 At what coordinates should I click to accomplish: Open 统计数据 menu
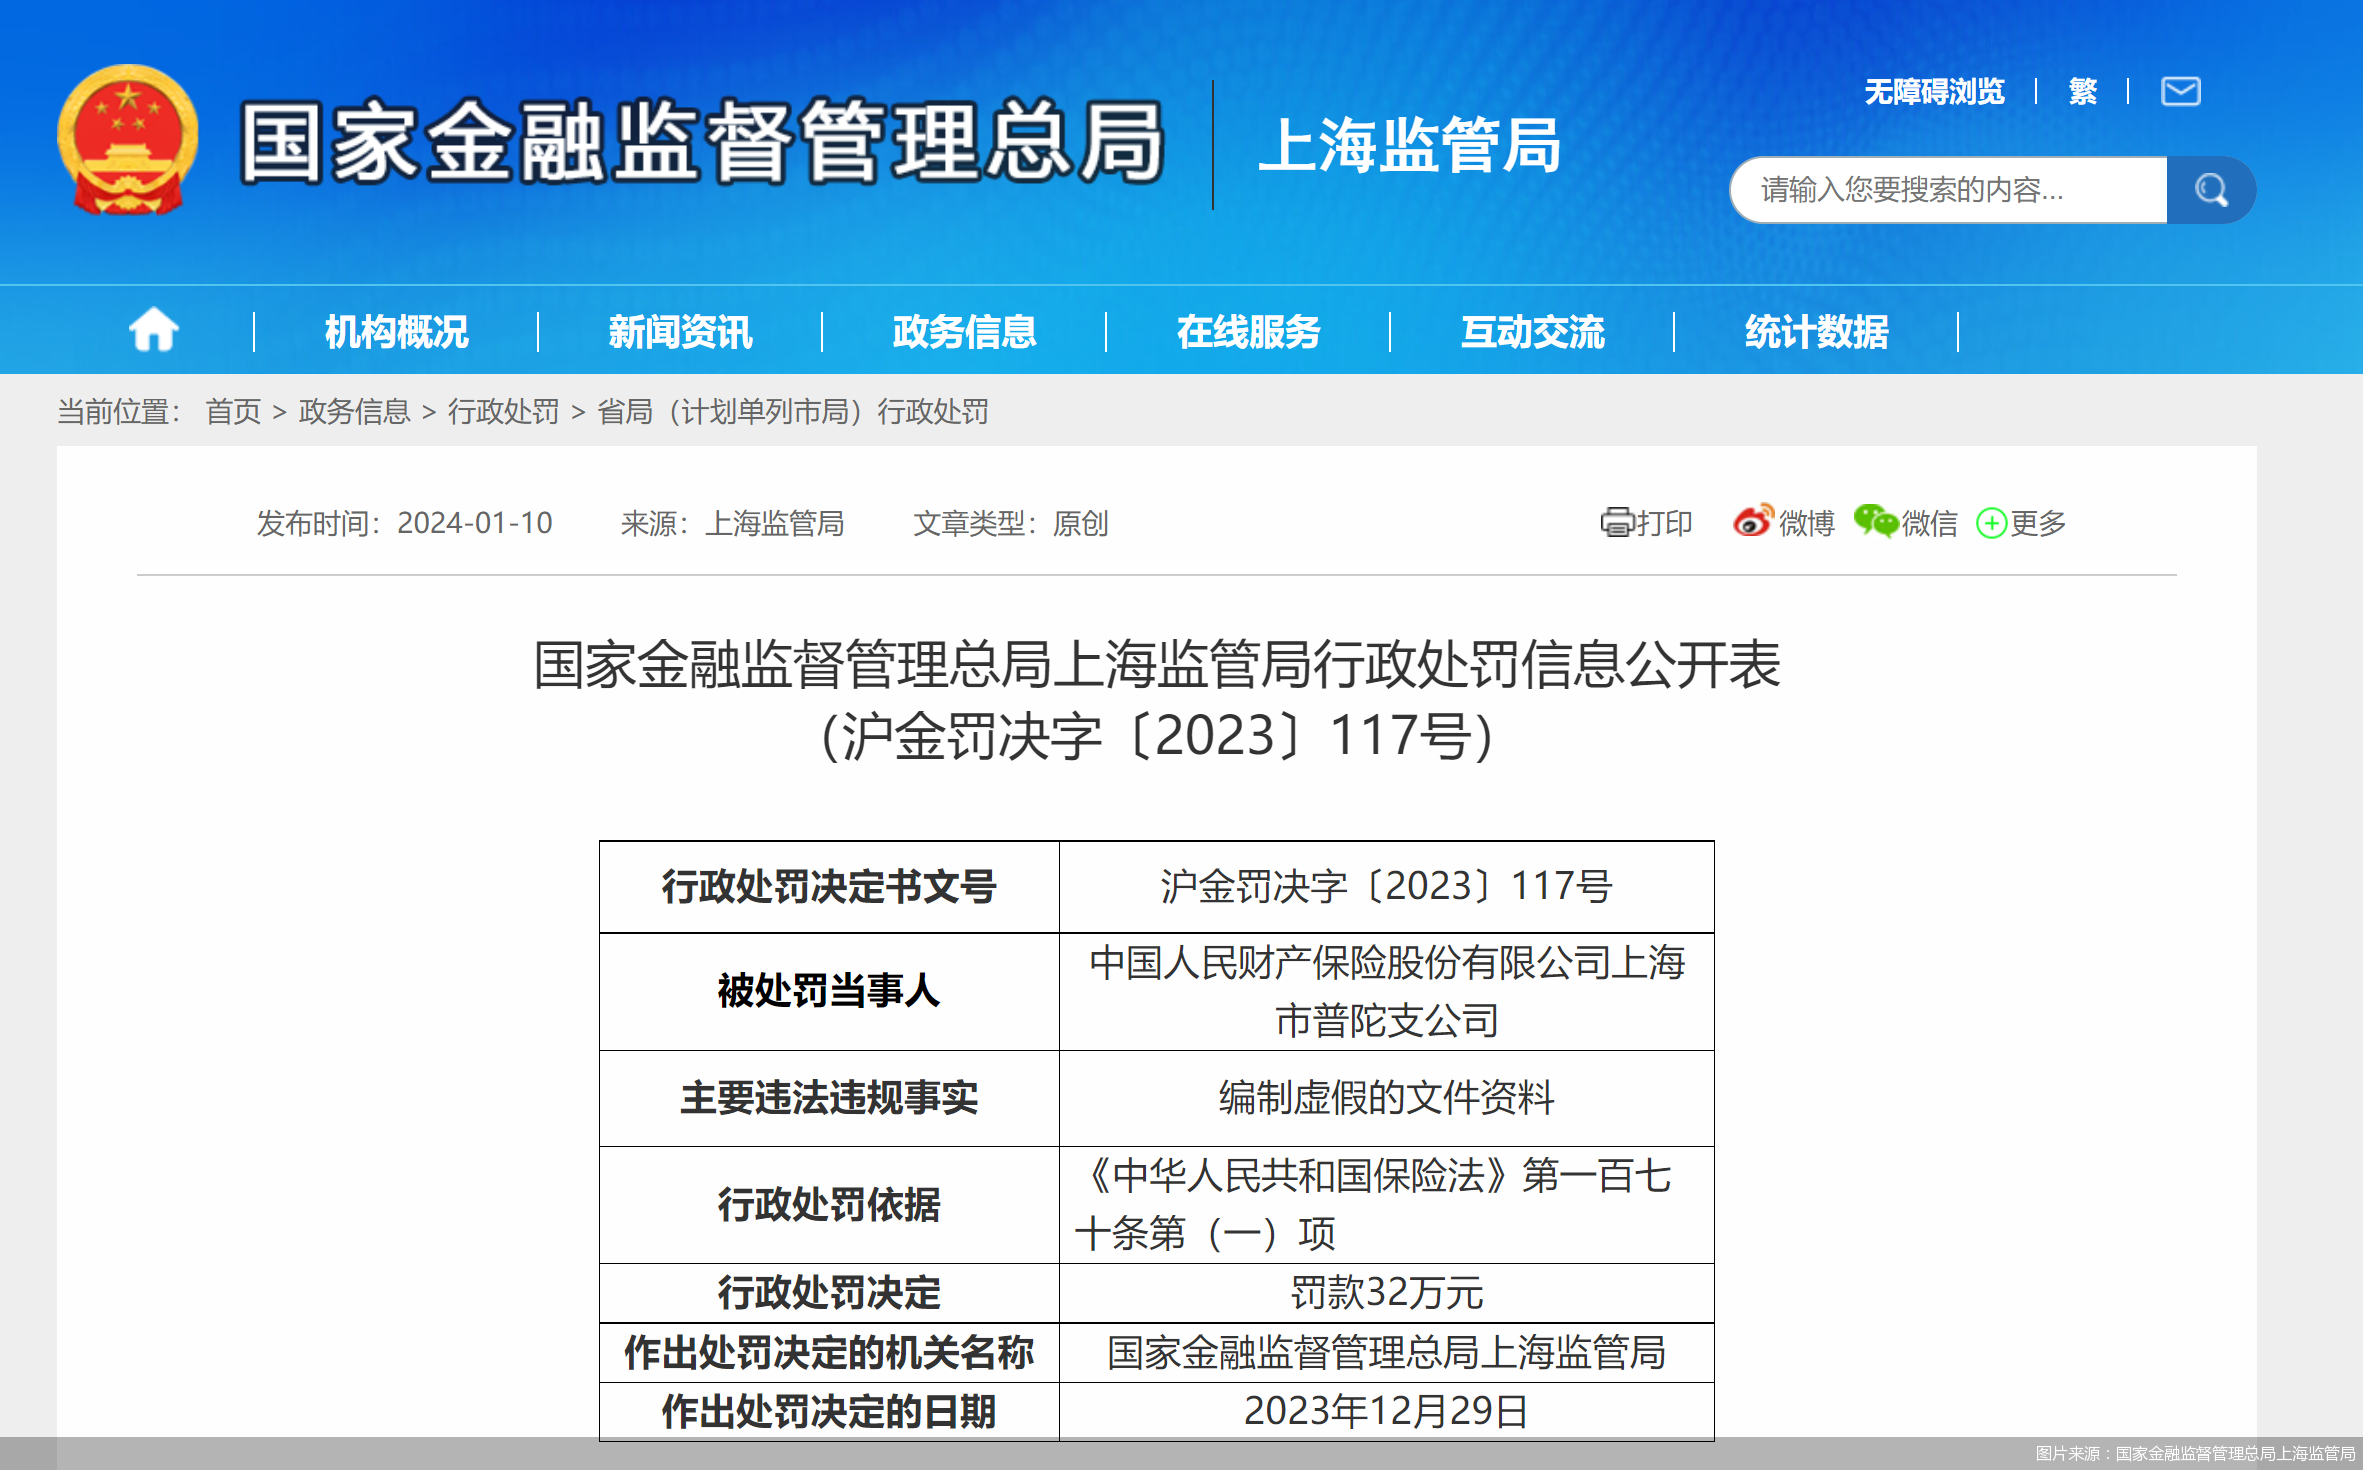coord(1816,331)
